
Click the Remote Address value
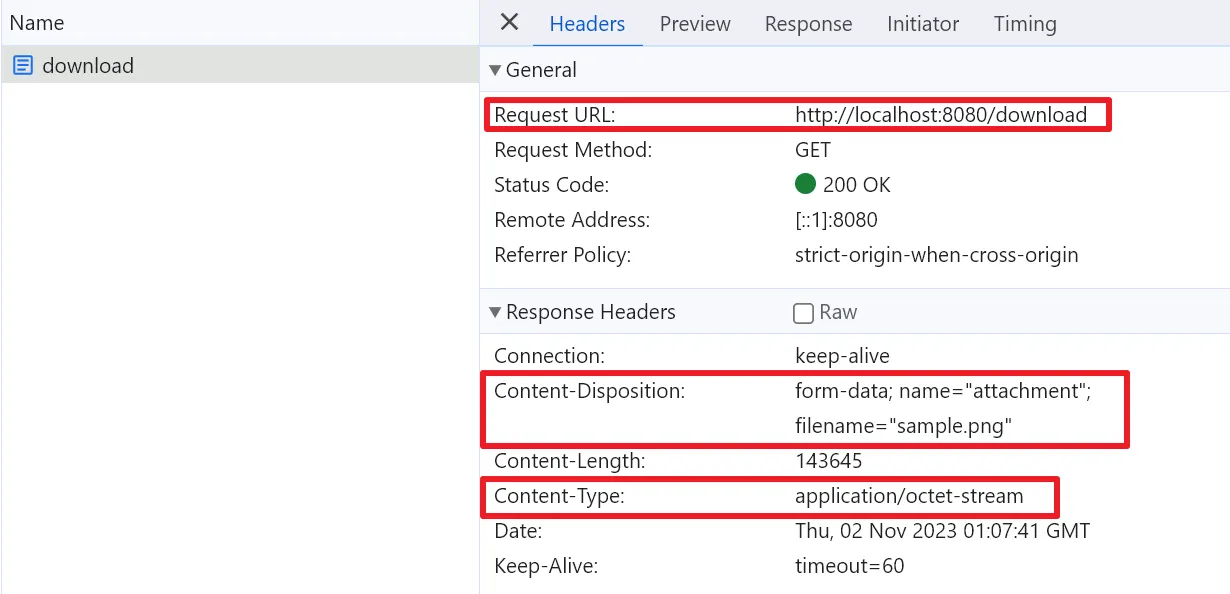point(836,220)
